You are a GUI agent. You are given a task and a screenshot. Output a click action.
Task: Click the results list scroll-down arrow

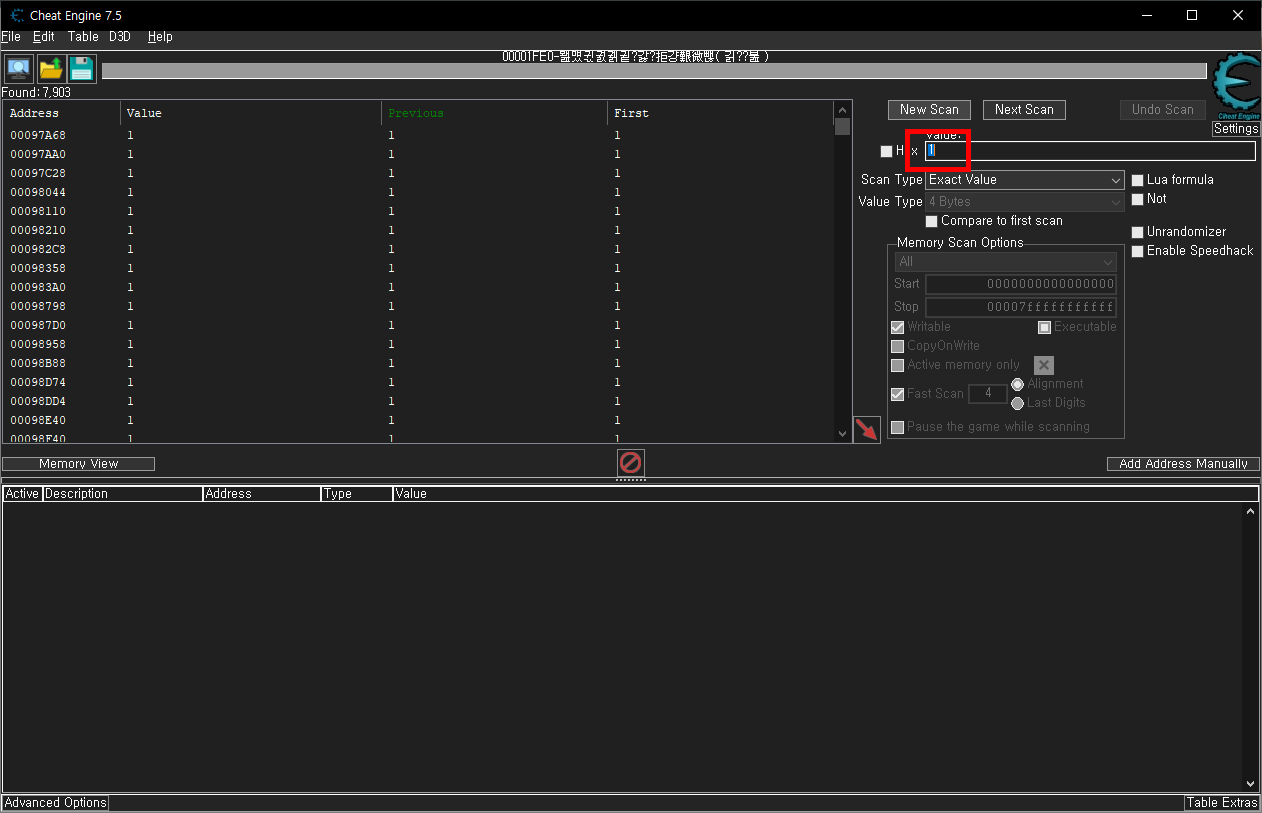842,434
